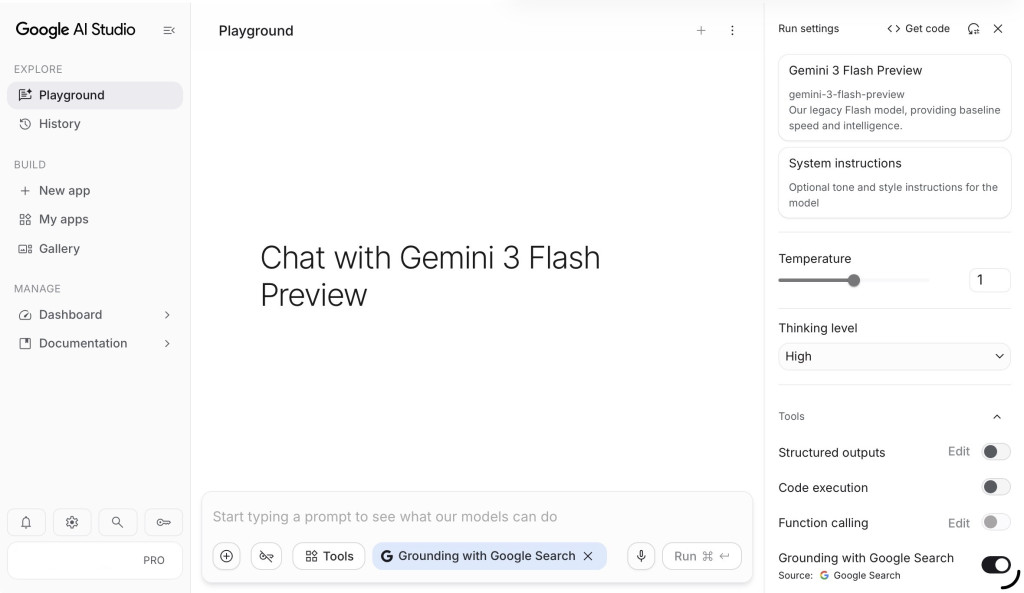This screenshot has width=1024, height=593.
Task: Click the search magnifier icon in the sidebar
Action: tap(118, 522)
